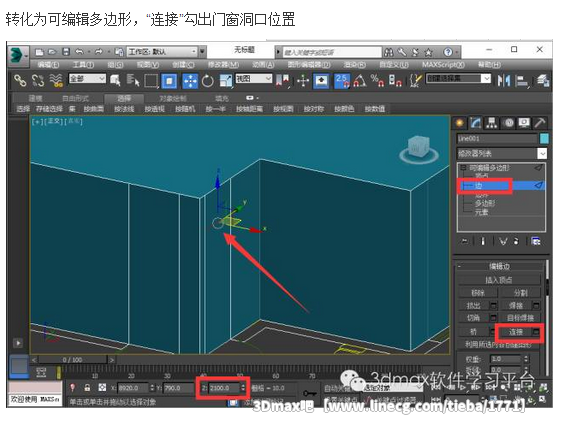Select the Select and Link chain tool
The width and height of the screenshot is (565, 425).
20,80
